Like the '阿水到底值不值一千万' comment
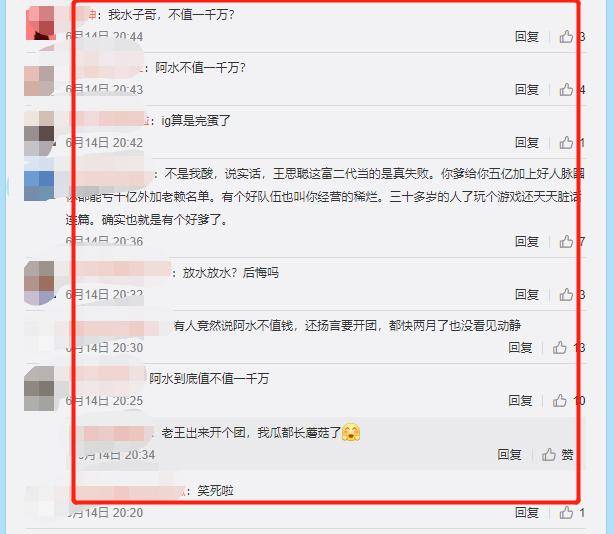 click(x=560, y=400)
